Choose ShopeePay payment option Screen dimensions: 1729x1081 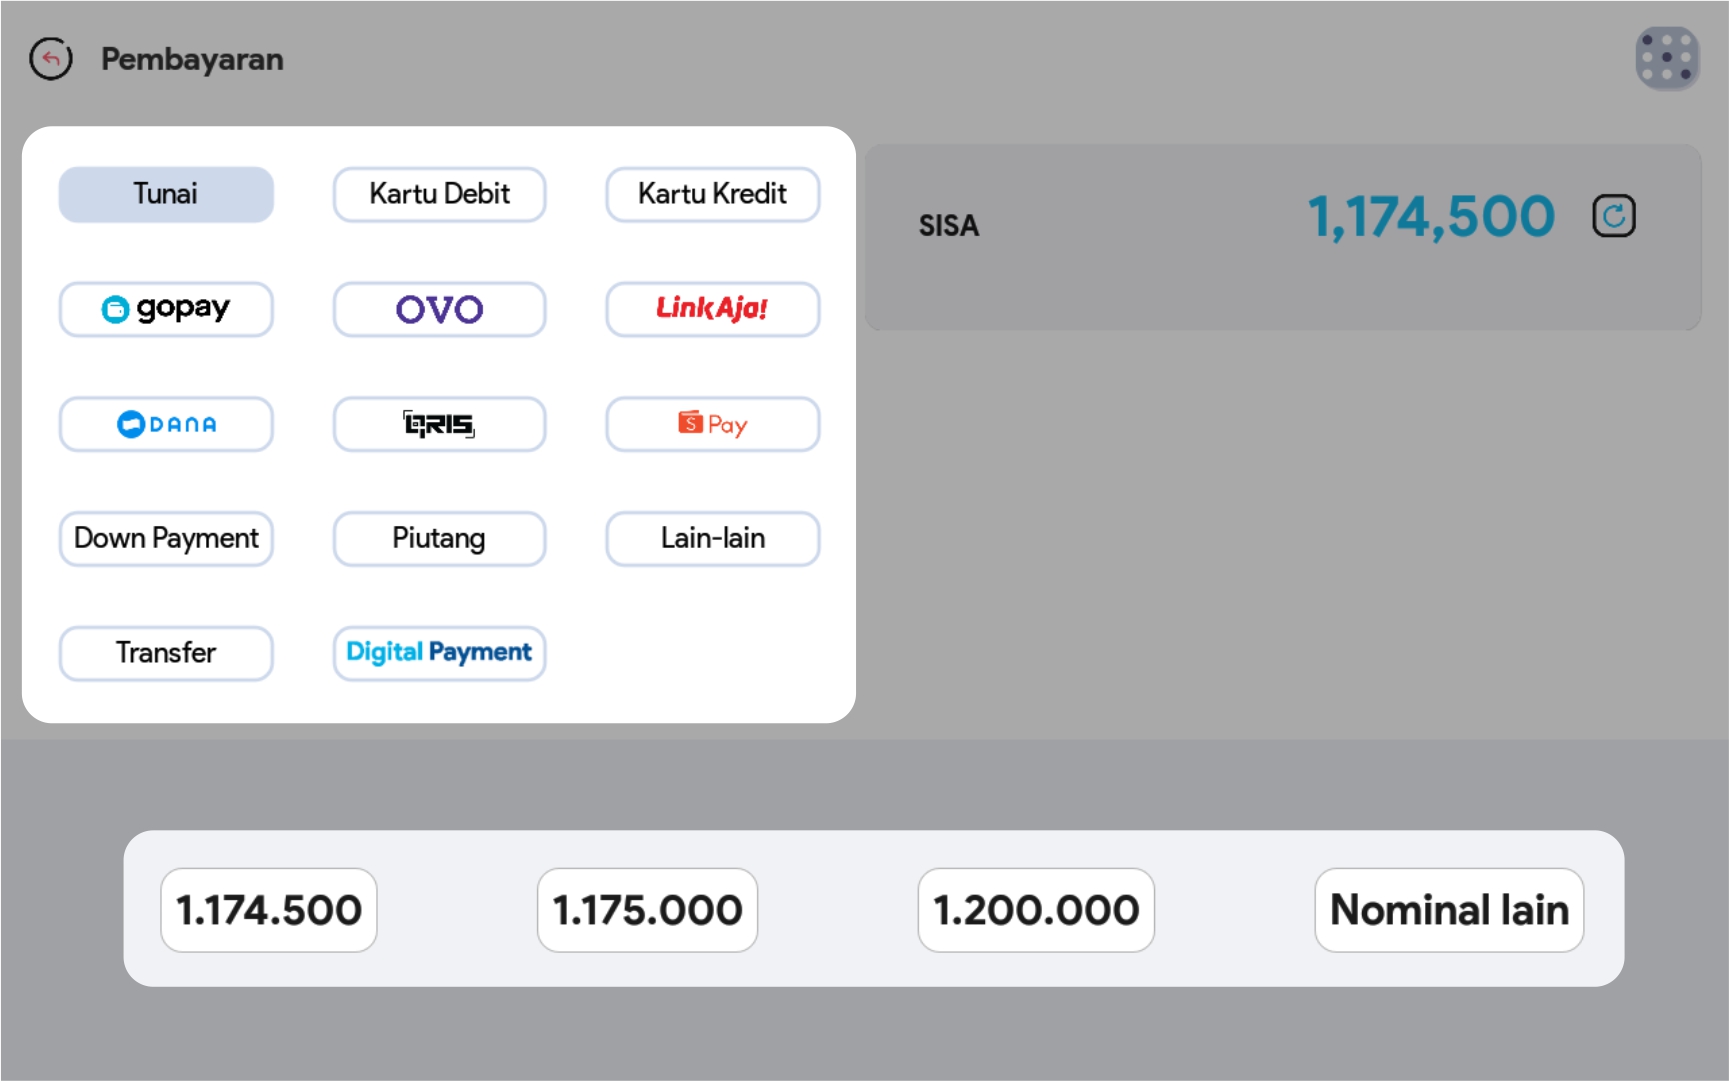click(x=712, y=424)
